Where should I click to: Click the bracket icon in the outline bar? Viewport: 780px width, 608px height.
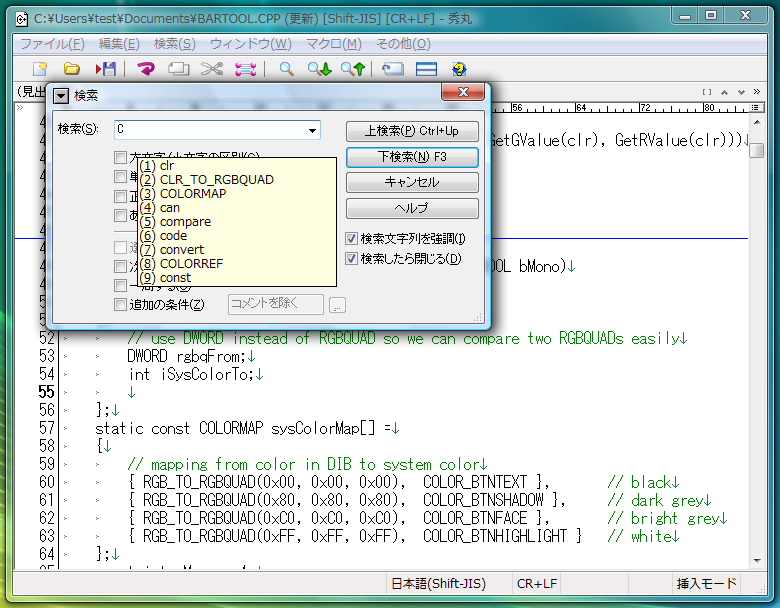pyautogui.click(x=707, y=92)
